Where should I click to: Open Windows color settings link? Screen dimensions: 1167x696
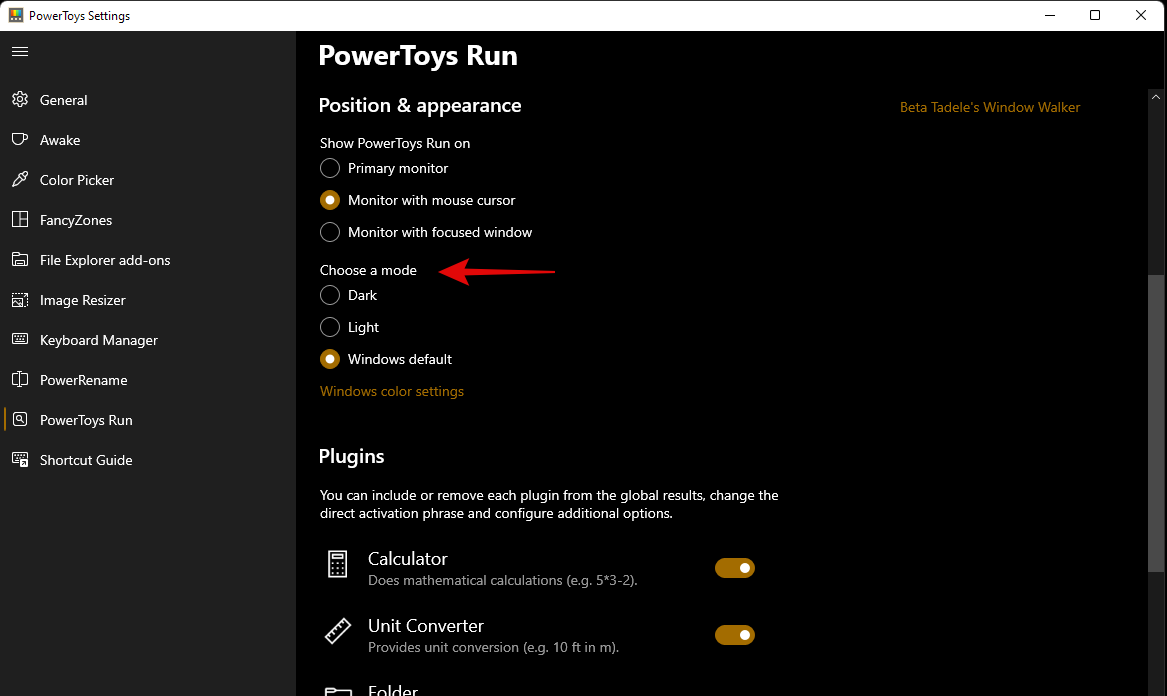click(391, 391)
